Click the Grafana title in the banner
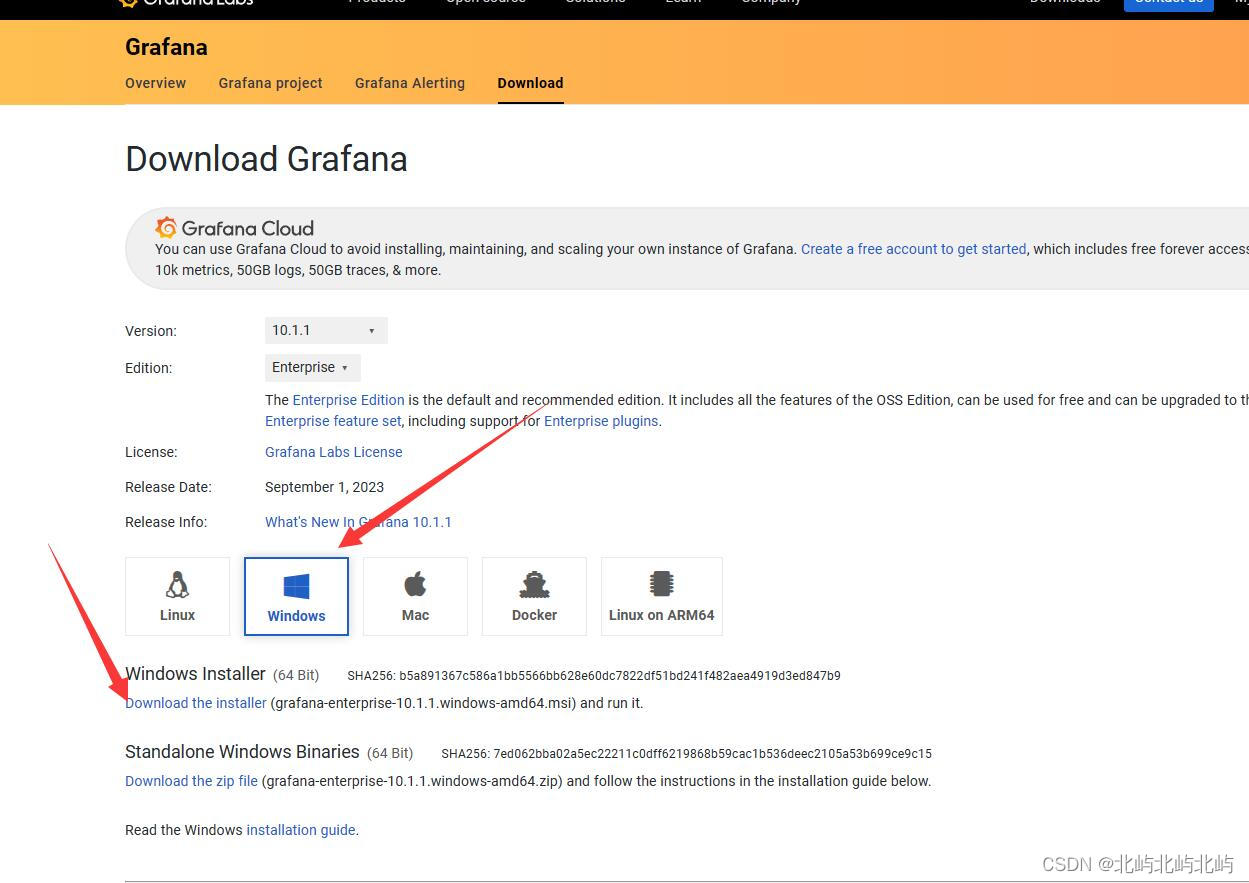This screenshot has width=1249, height=883. click(166, 47)
